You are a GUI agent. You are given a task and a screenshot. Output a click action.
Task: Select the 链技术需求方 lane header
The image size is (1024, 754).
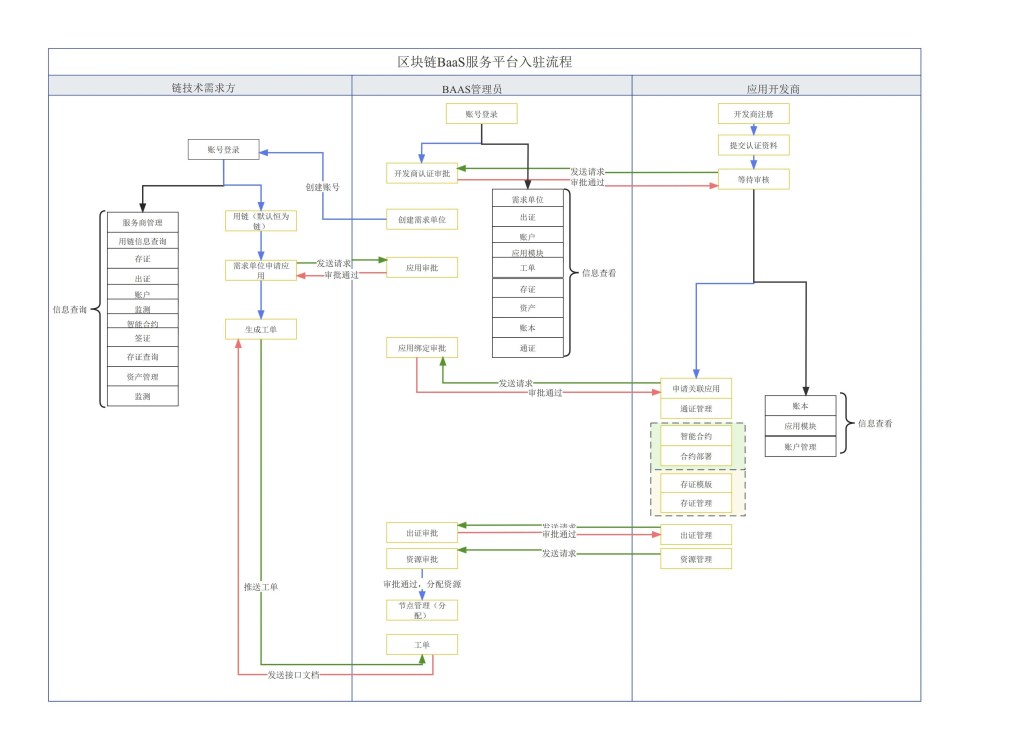pos(200,87)
